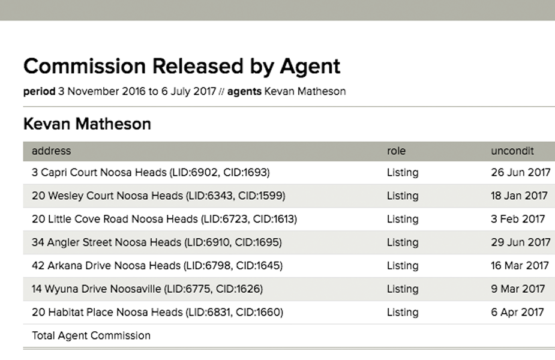Image resolution: width=555 pixels, height=360 pixels.
Task: Click the uncondit column header
Action: pyautogui.click(x=512, y=151)
